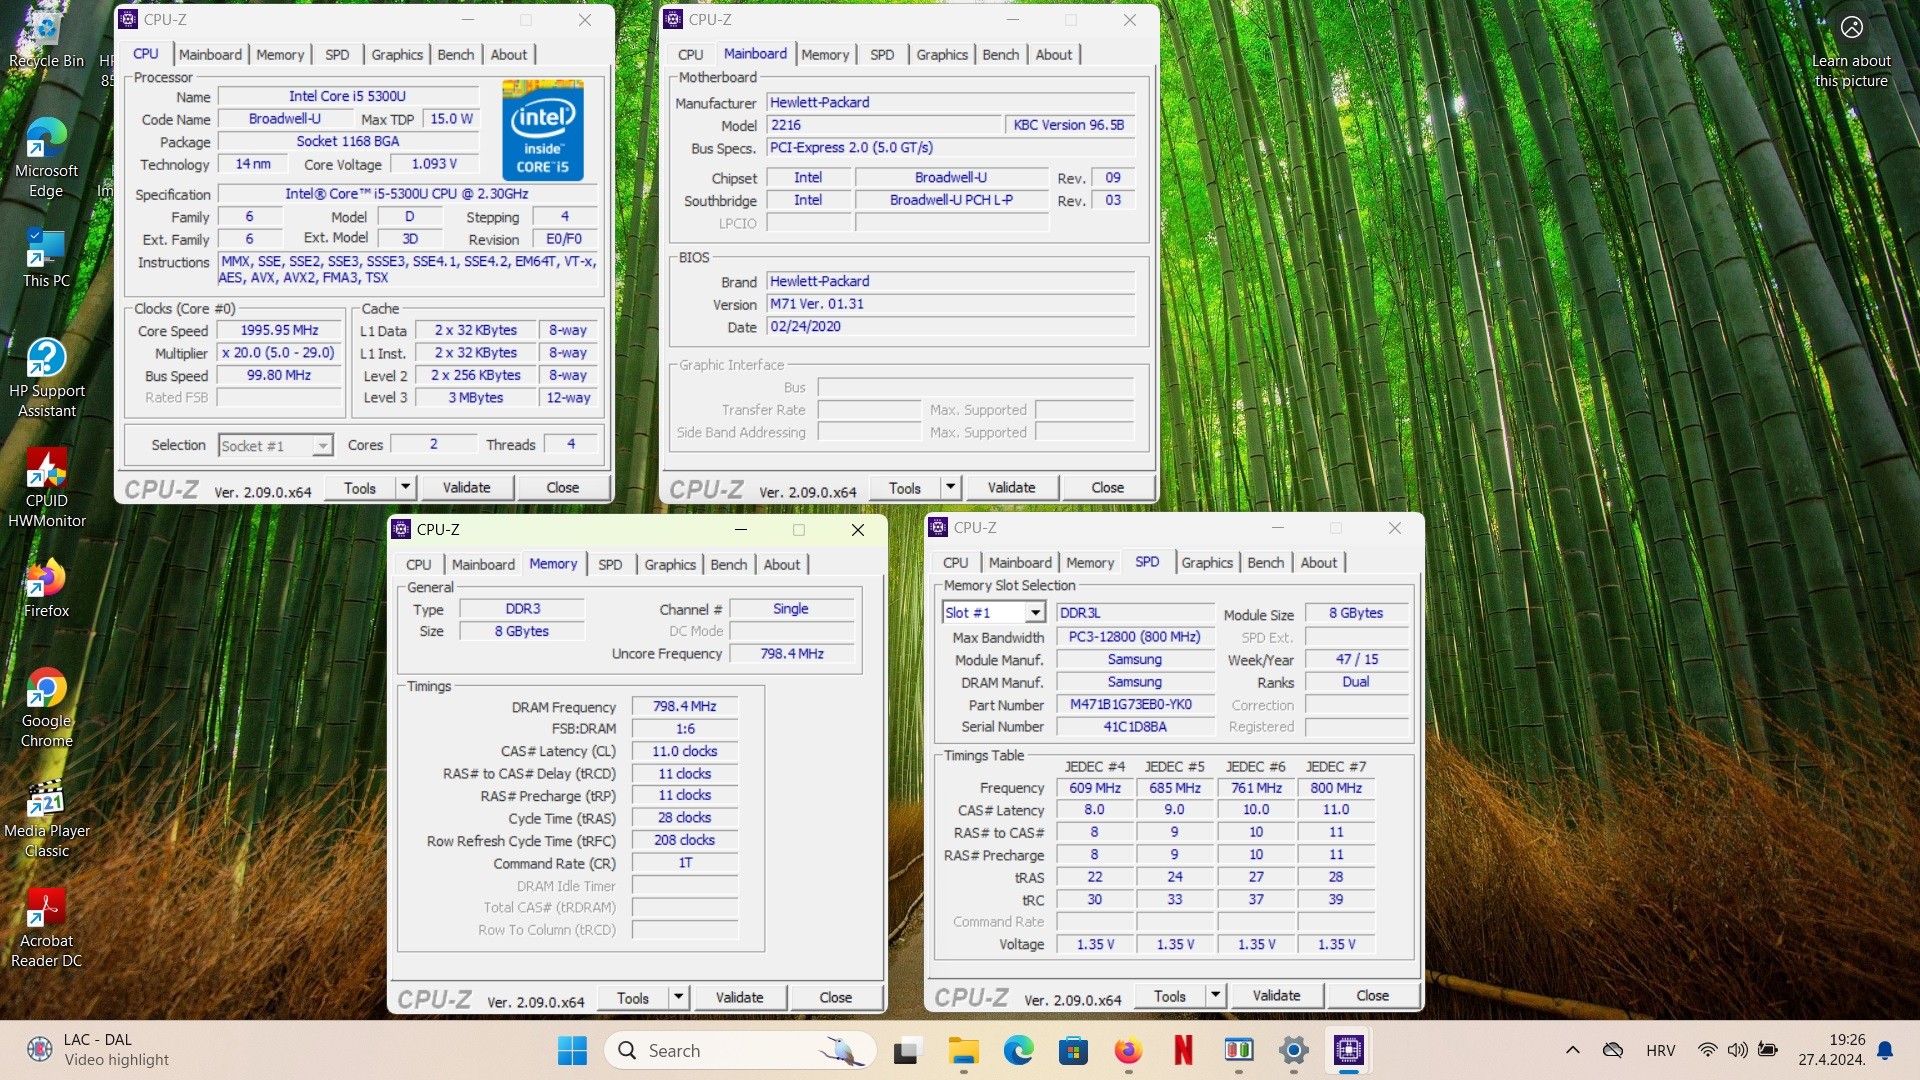Screen dimensions: 1920x1080
Task: Open About tab in Memory window
Action: click(x=781, y=565)
